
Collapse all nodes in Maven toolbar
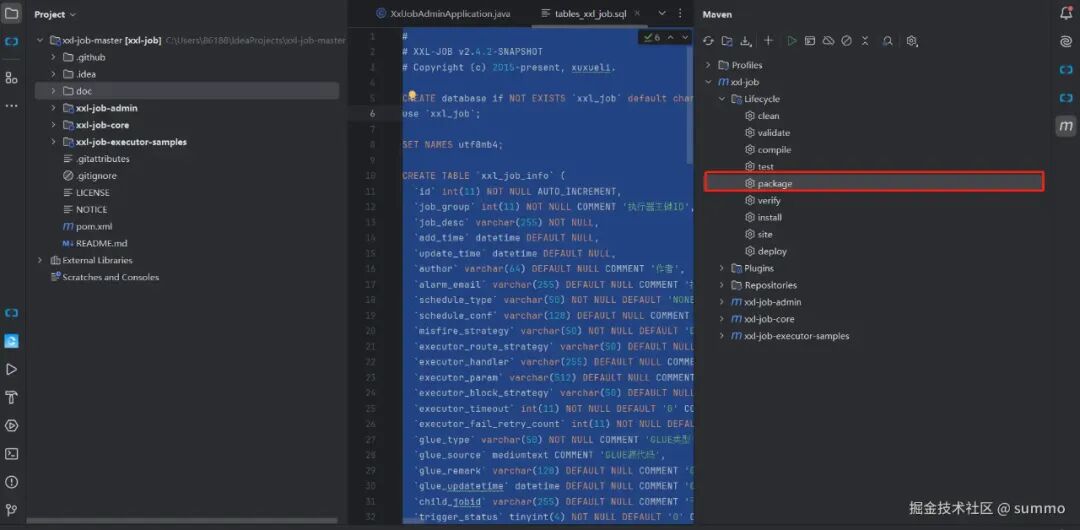(865, 41)
